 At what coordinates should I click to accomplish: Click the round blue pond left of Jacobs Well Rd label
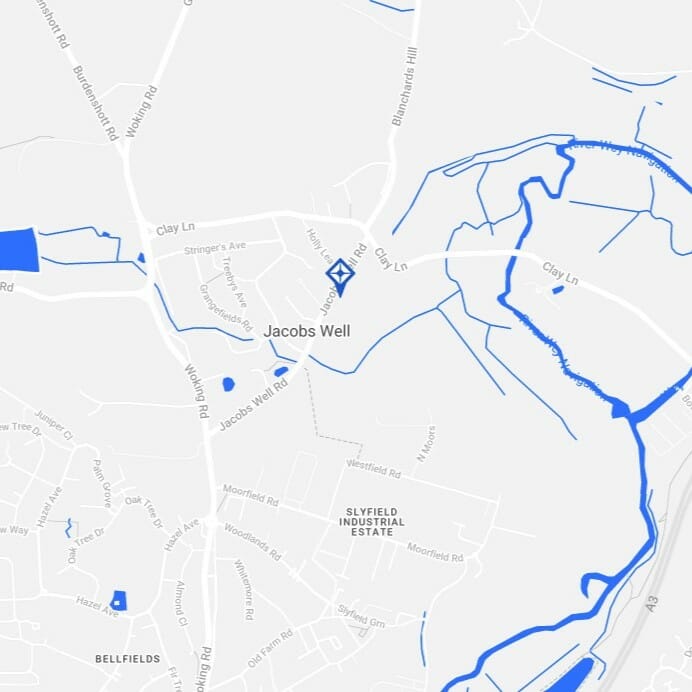[x=228, y=384]
